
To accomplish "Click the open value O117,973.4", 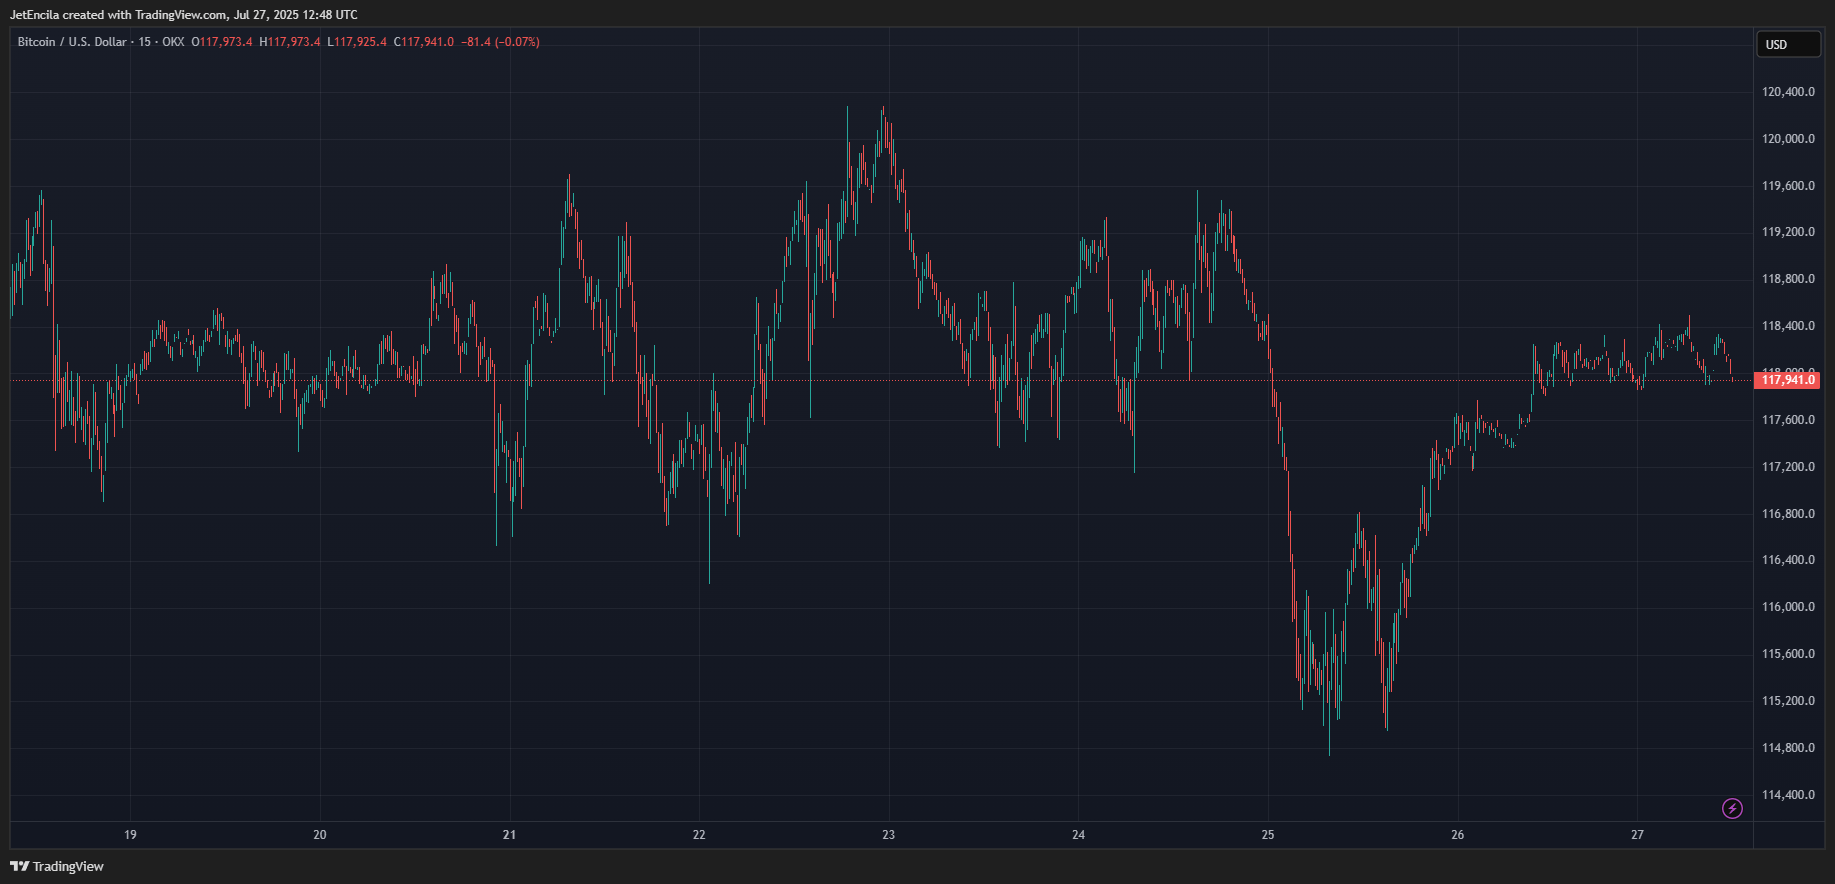I will (x=222, y=42).
